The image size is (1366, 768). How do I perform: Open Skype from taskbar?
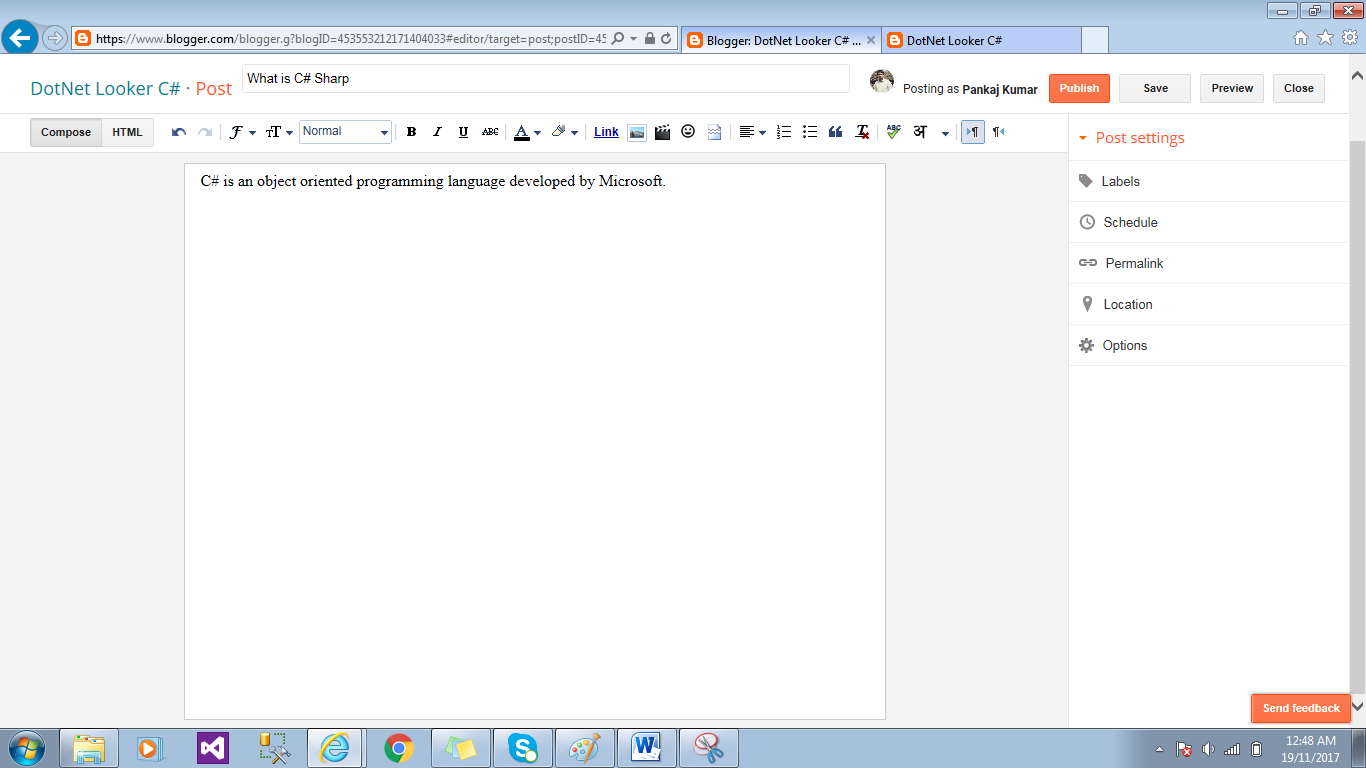522,748
